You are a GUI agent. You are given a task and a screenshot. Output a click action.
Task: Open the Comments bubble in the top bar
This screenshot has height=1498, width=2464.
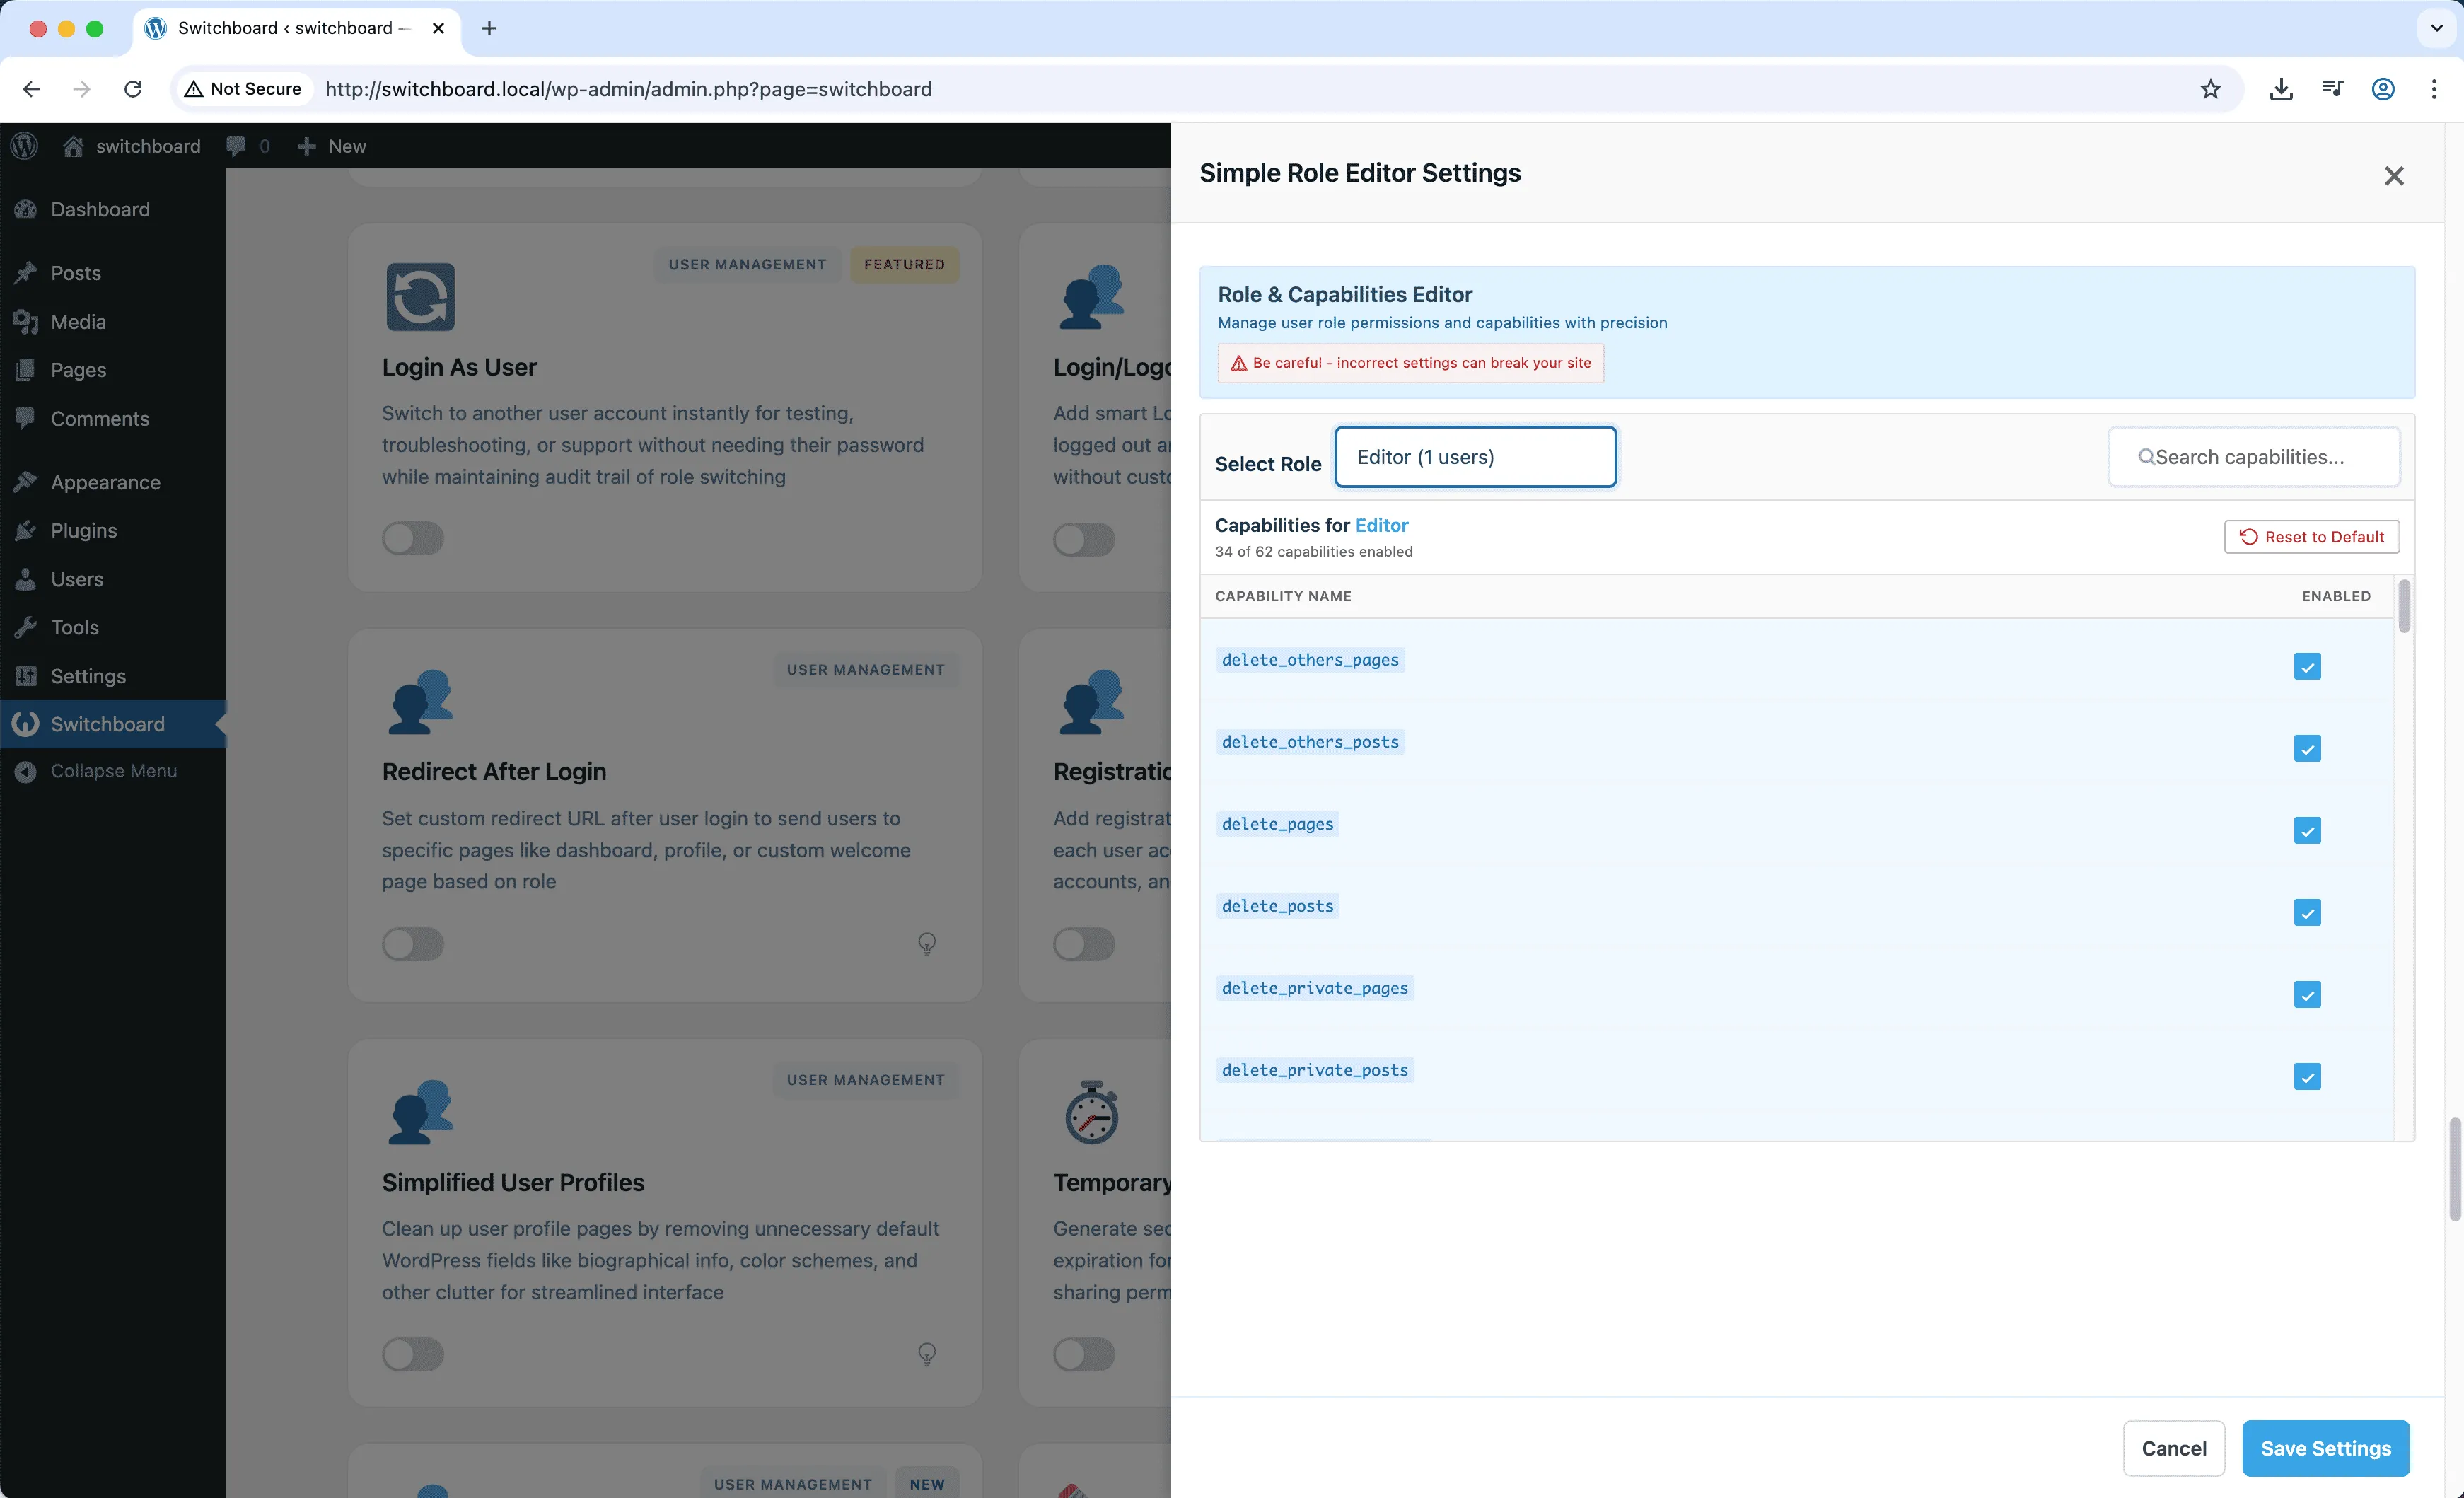238,146
